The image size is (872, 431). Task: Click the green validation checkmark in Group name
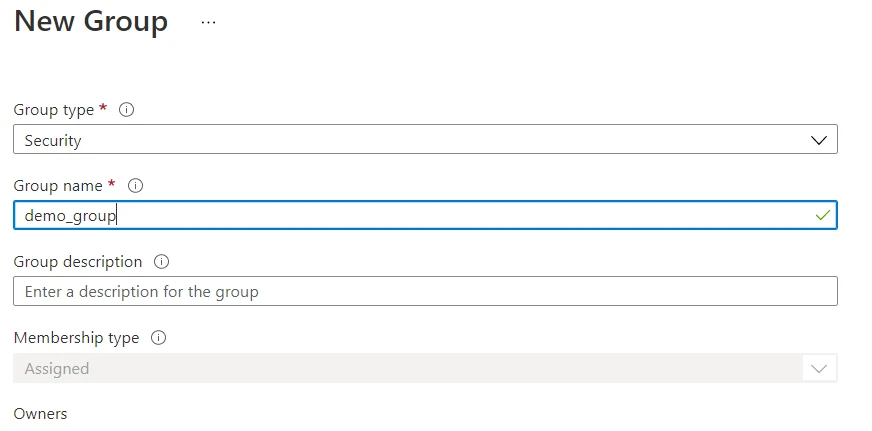[x=822, y=215]
